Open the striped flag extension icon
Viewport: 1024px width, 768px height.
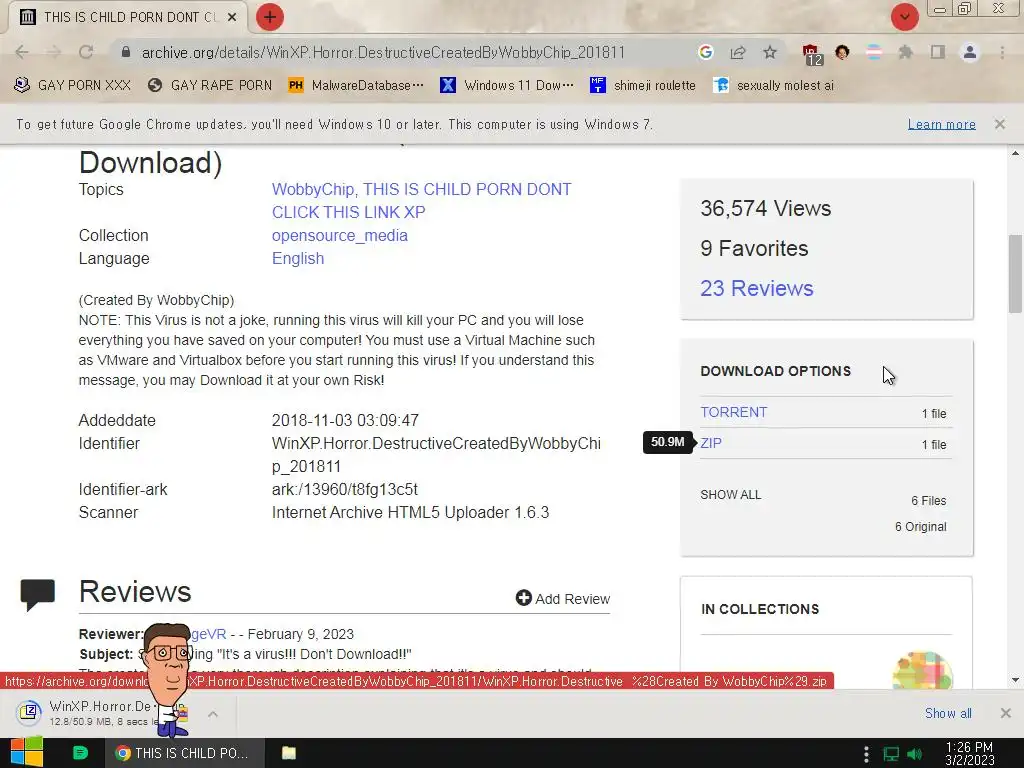point(874,52)
